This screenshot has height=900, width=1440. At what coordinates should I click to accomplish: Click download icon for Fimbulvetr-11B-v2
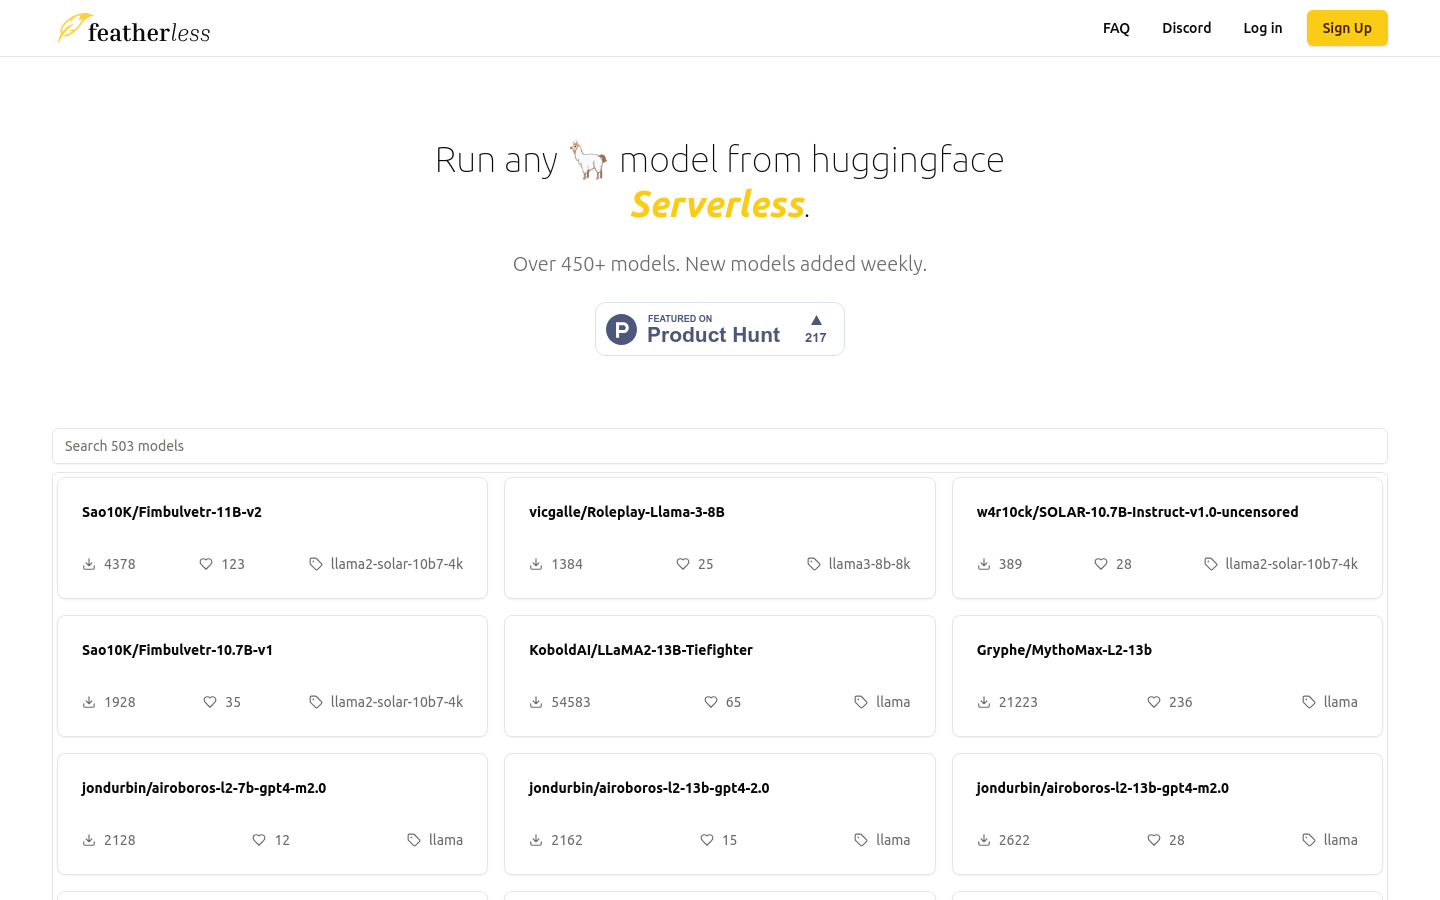click(x=89, y=564)
